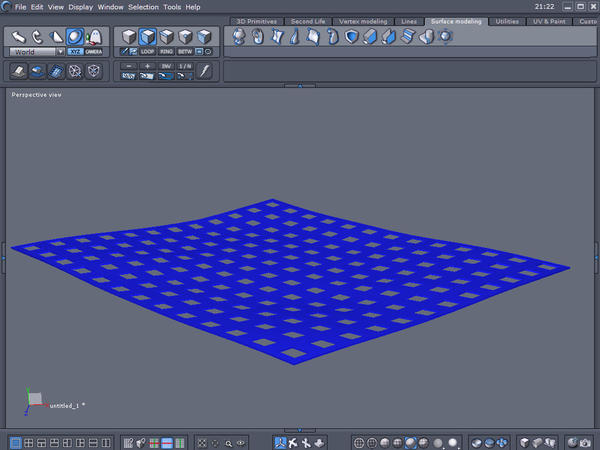Image resolution: width=600 pixels, height=450 pixels.
Task: Activate the Universal manipulator sphere tool
Action: pos(74,37)
